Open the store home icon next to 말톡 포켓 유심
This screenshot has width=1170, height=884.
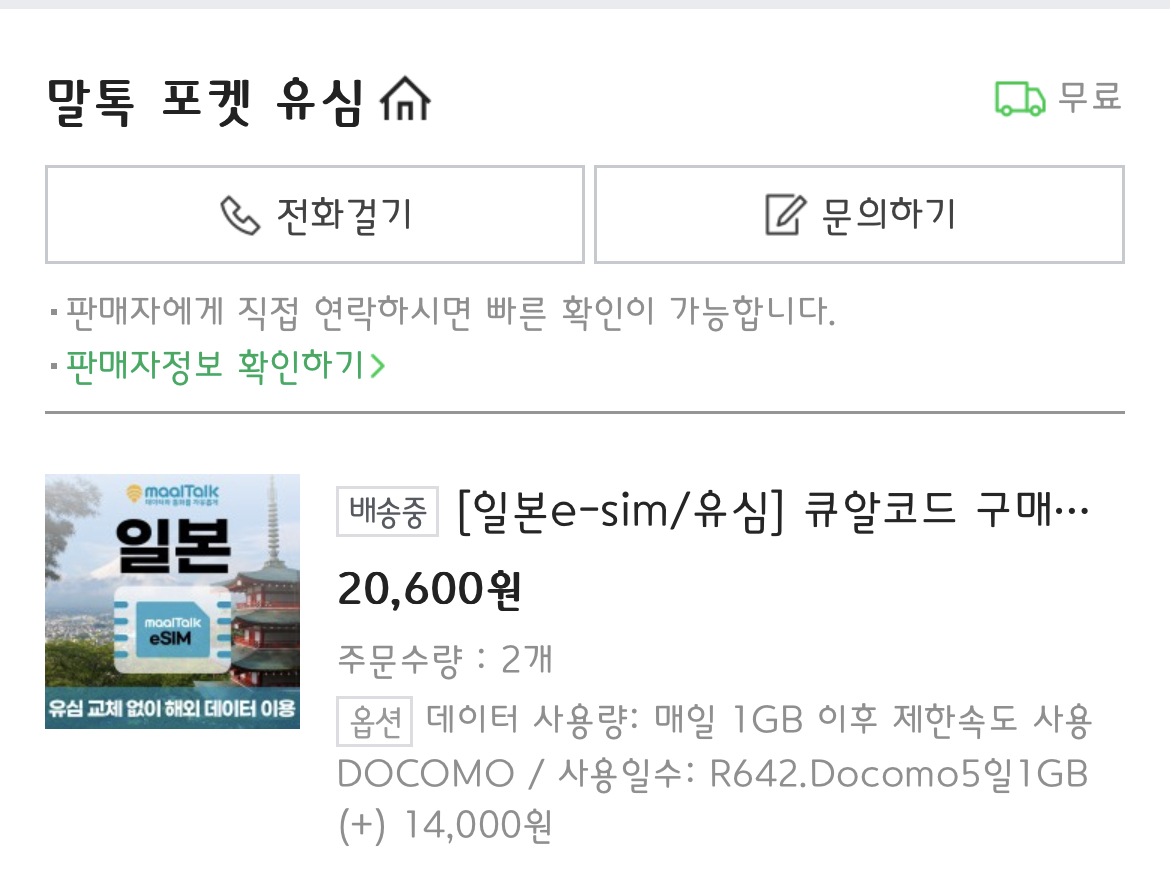[405, 99]
